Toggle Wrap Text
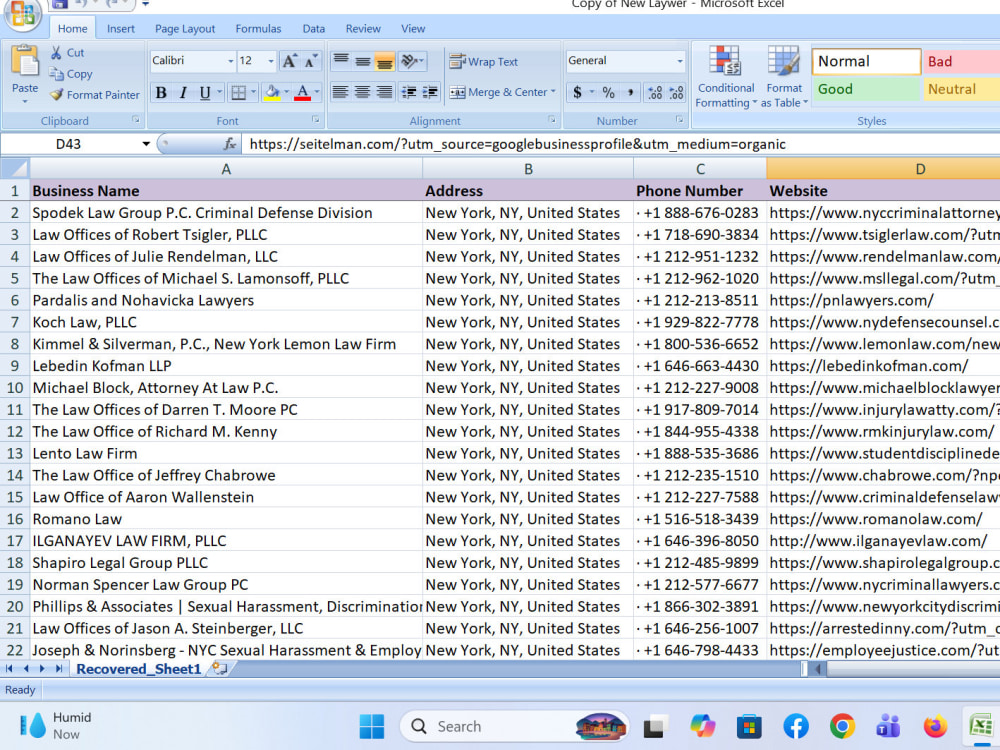Screen dimensions: 1000x750 coord(483,61)
